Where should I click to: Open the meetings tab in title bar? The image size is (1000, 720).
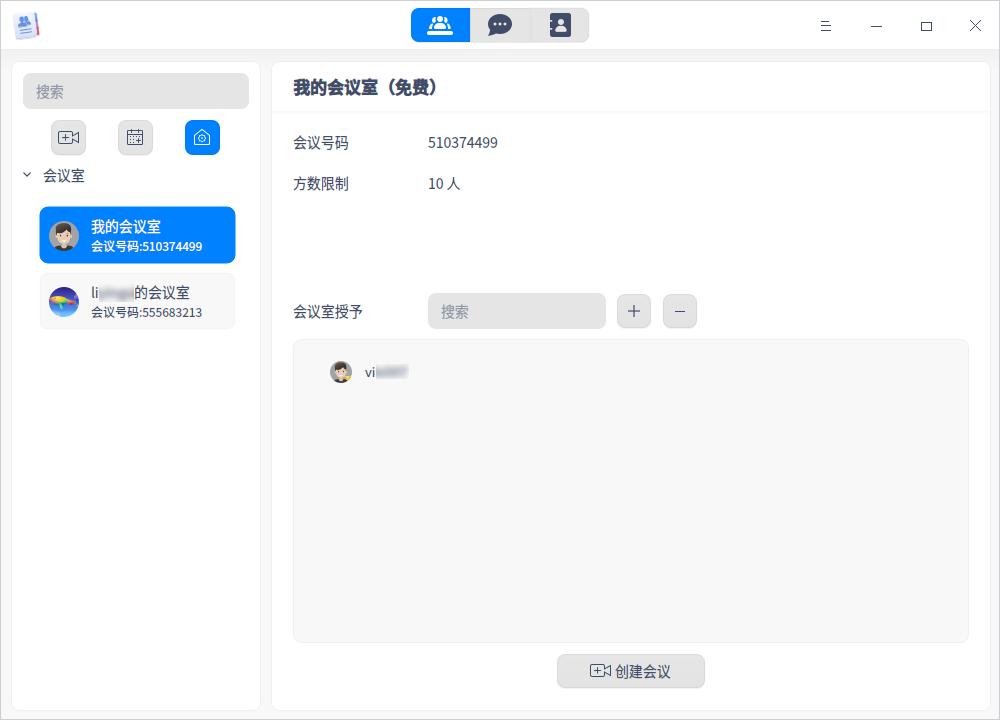coord(440,26)
